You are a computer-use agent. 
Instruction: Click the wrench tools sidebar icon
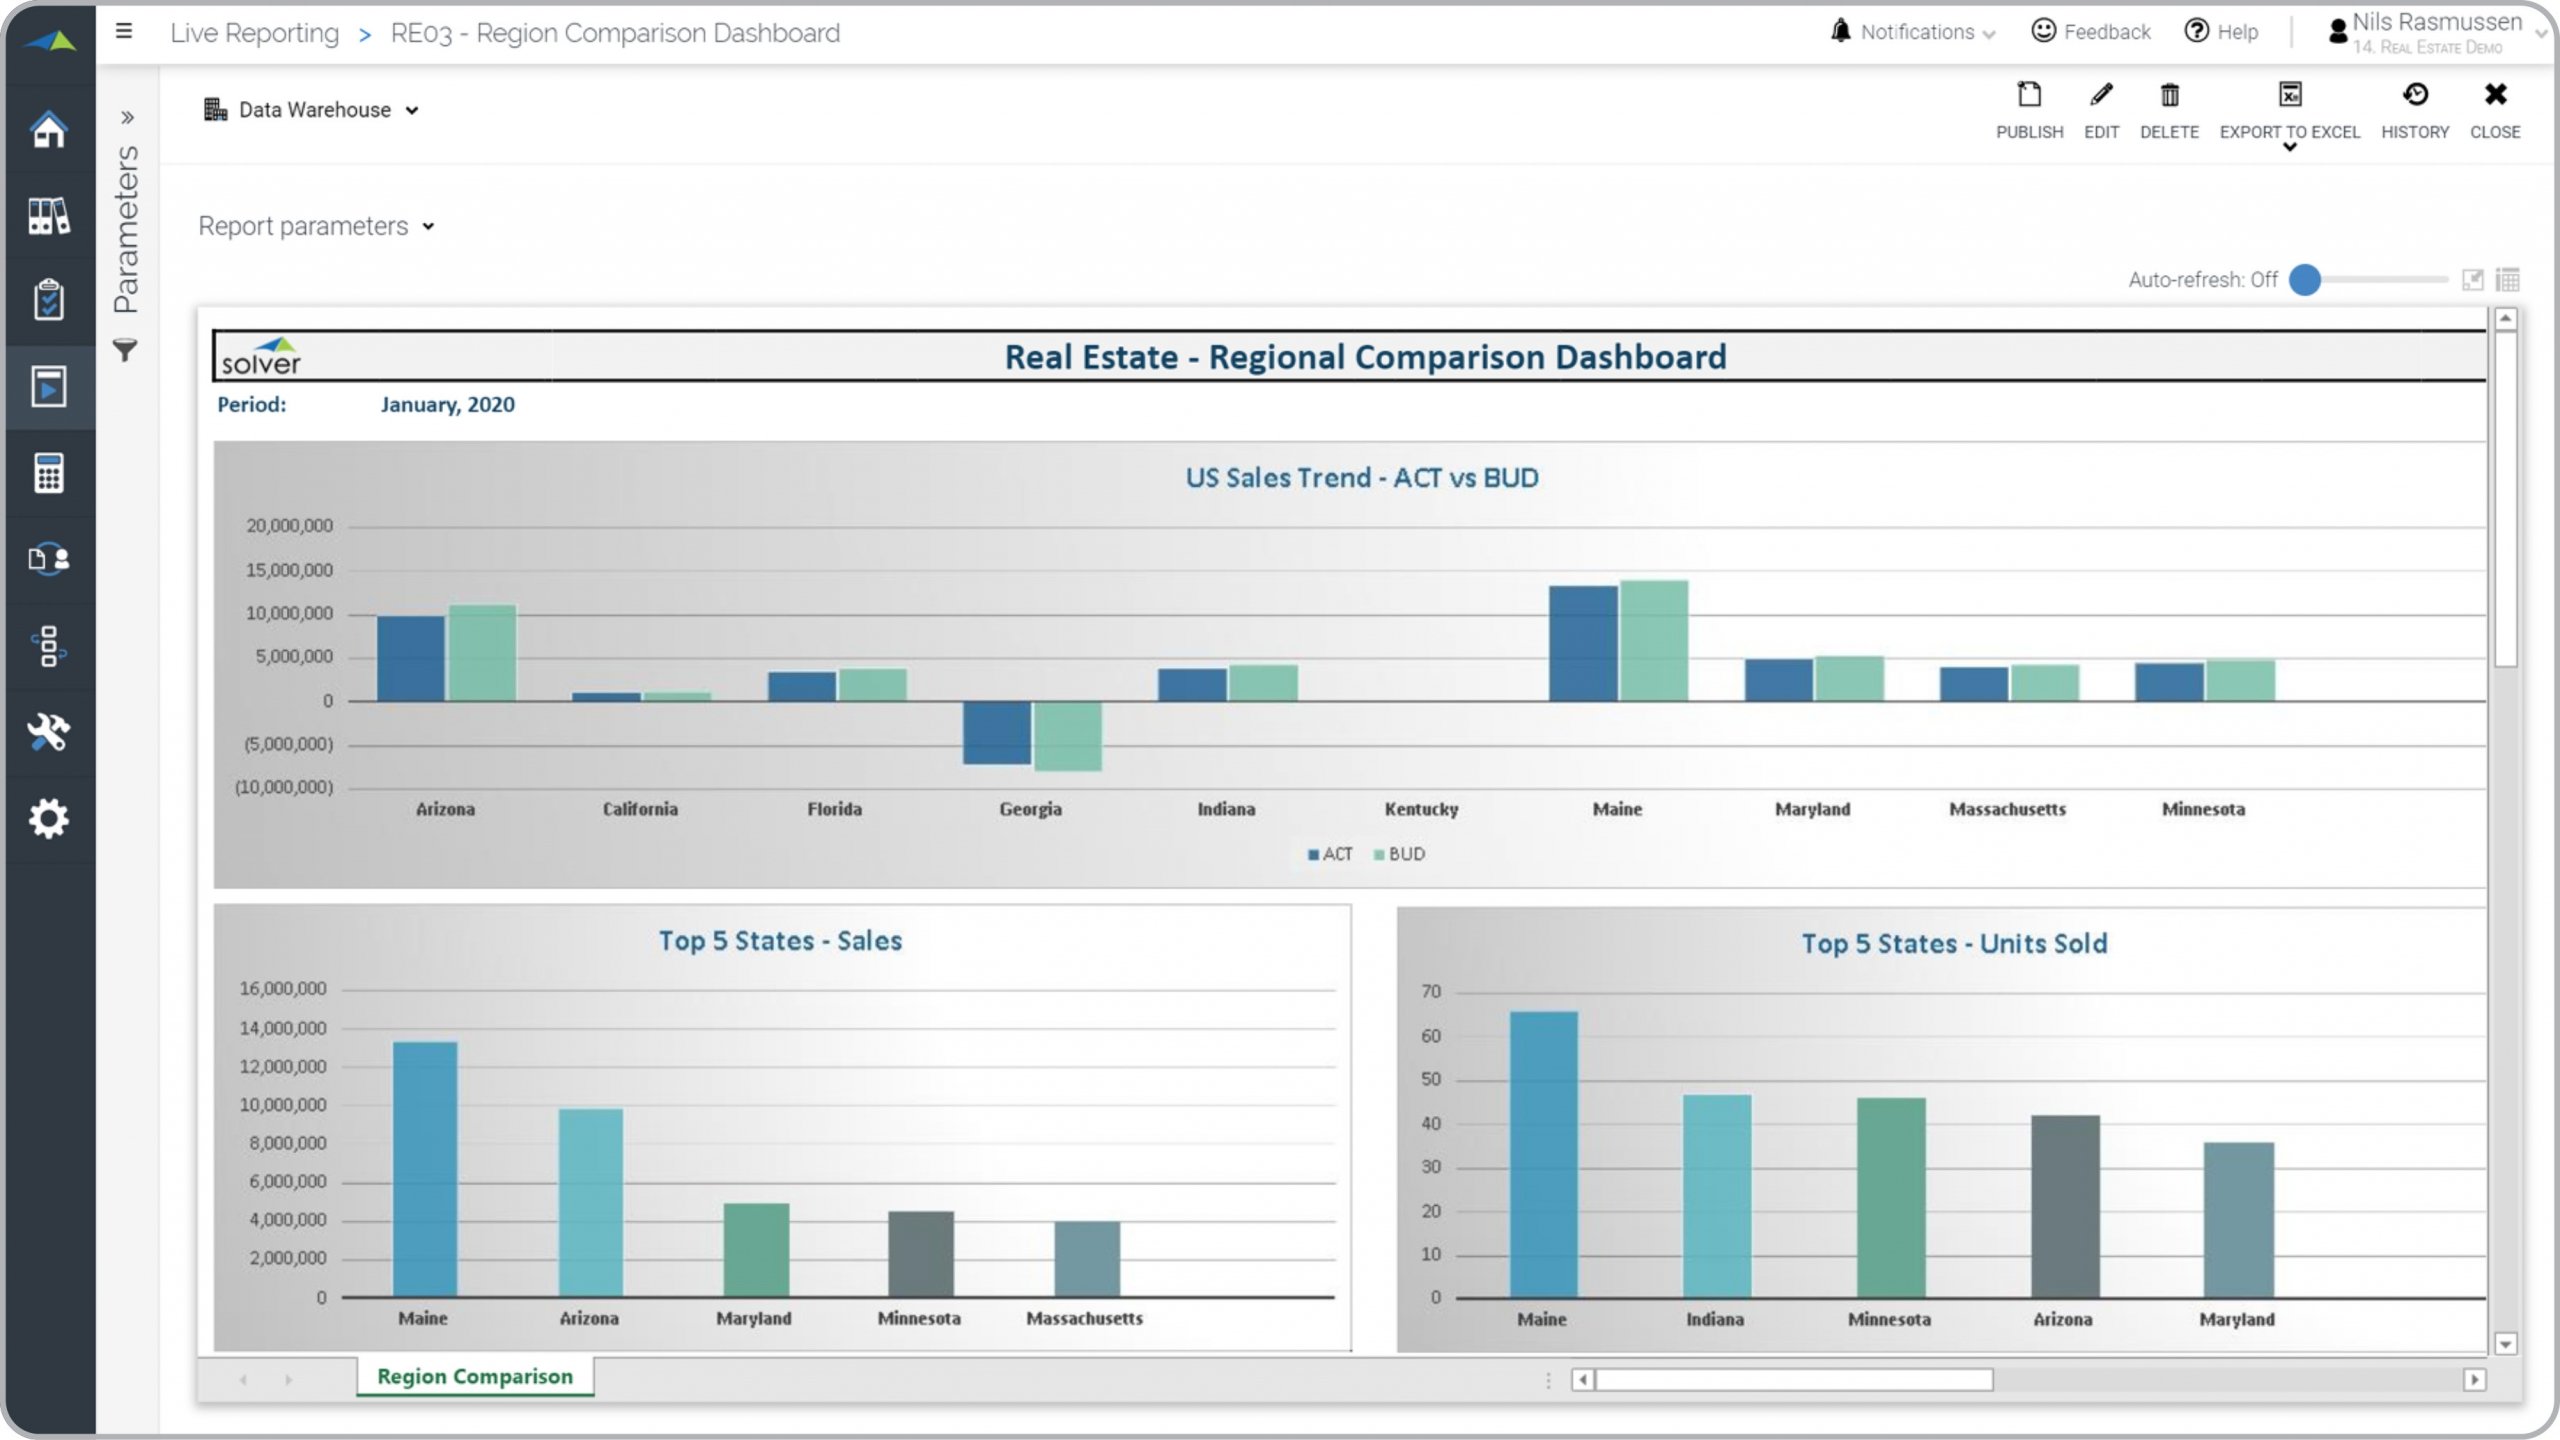[48, 732]
